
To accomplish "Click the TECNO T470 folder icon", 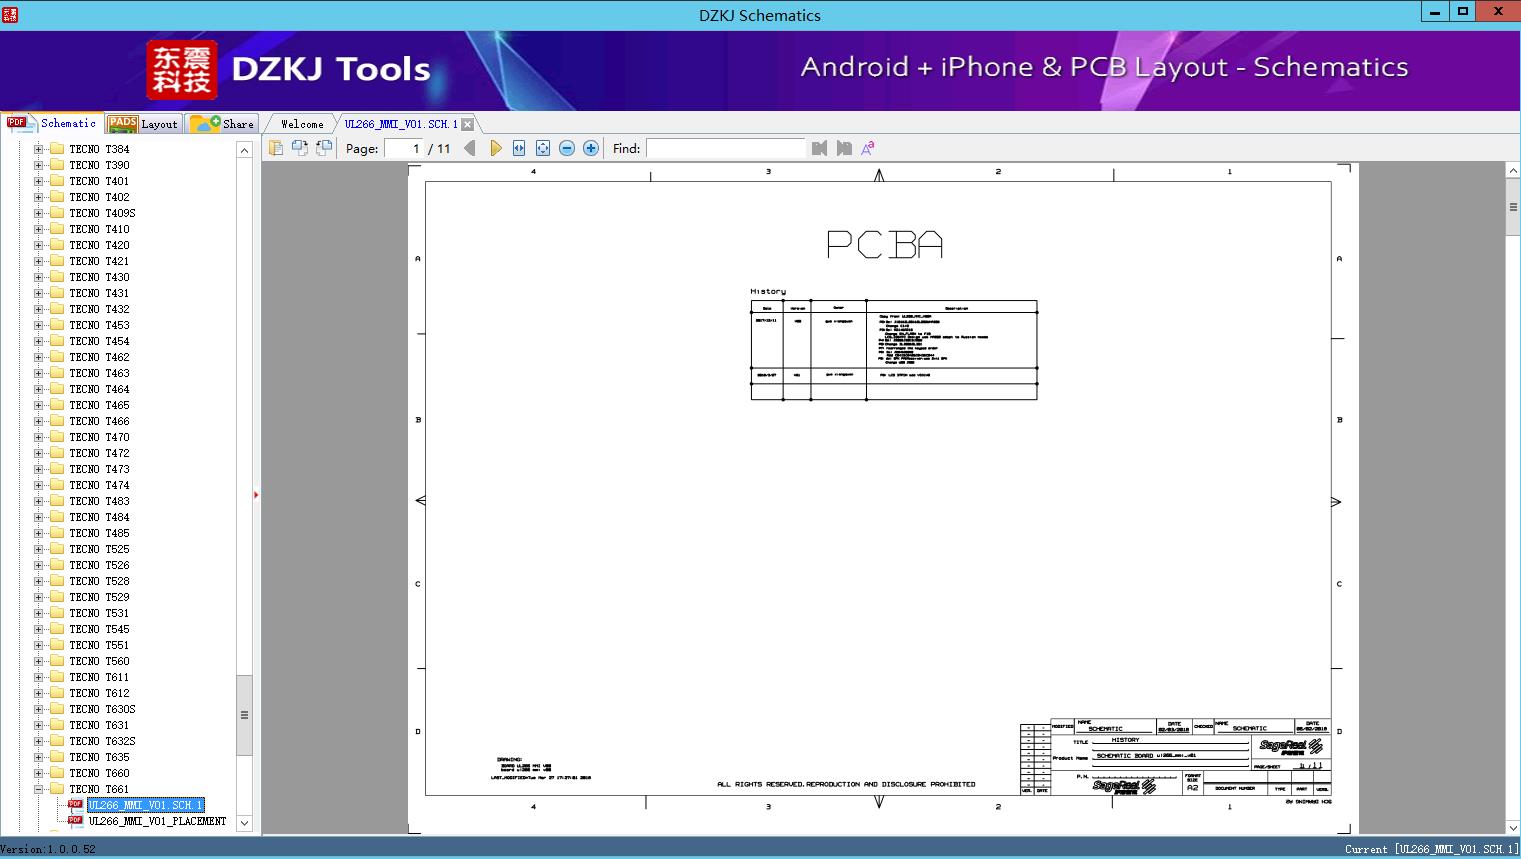I will click(x=57, y=437).
